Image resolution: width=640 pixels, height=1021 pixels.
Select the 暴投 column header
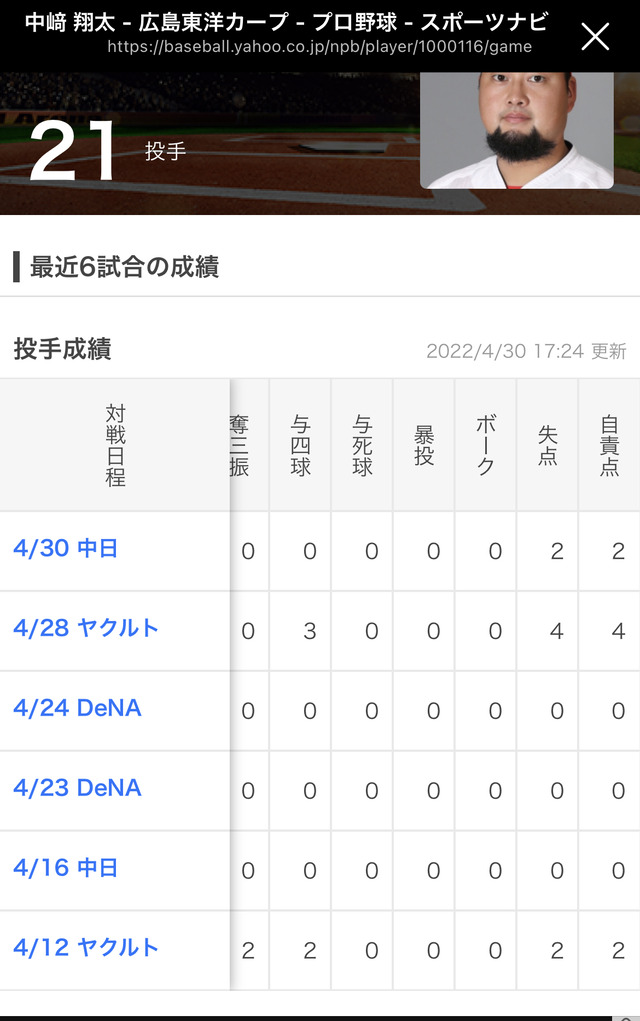point(424,445)
